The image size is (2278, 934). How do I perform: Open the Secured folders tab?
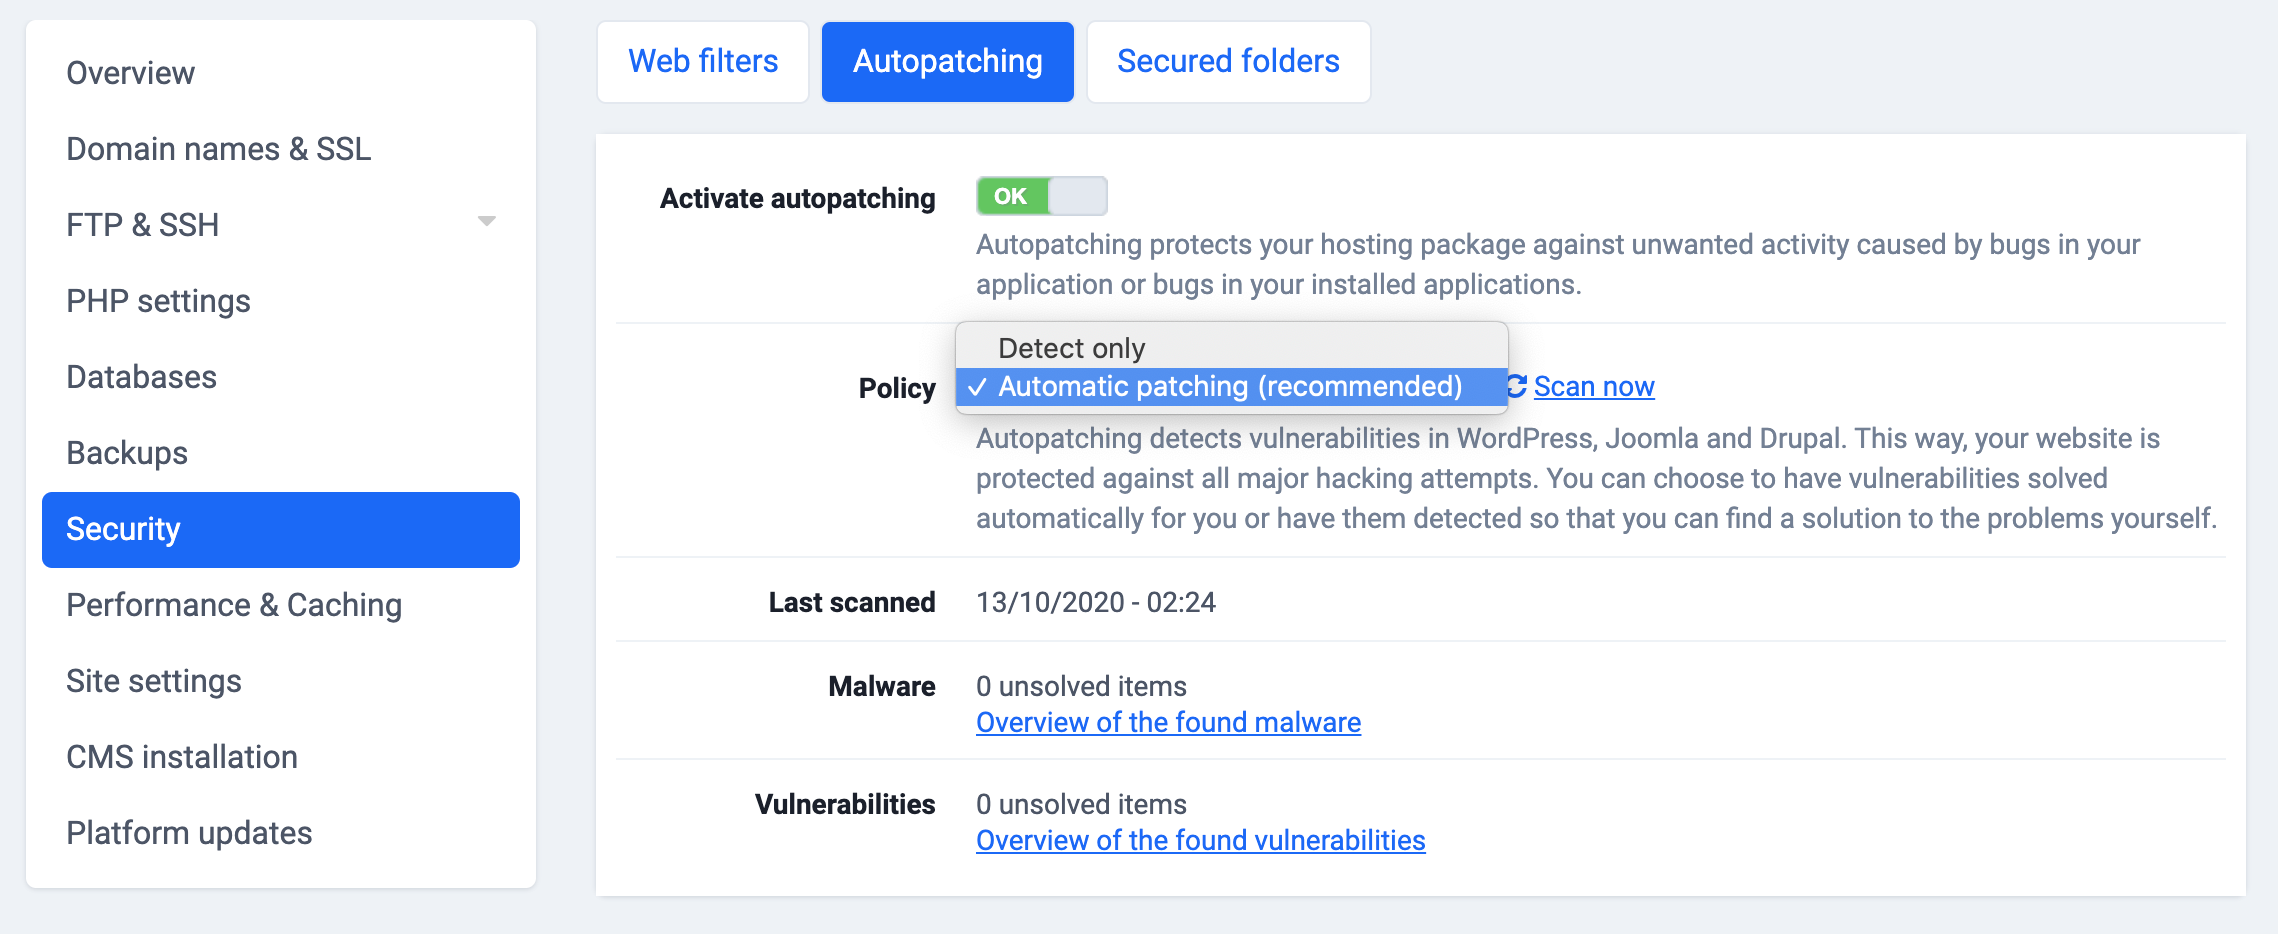click(1228, 61)
